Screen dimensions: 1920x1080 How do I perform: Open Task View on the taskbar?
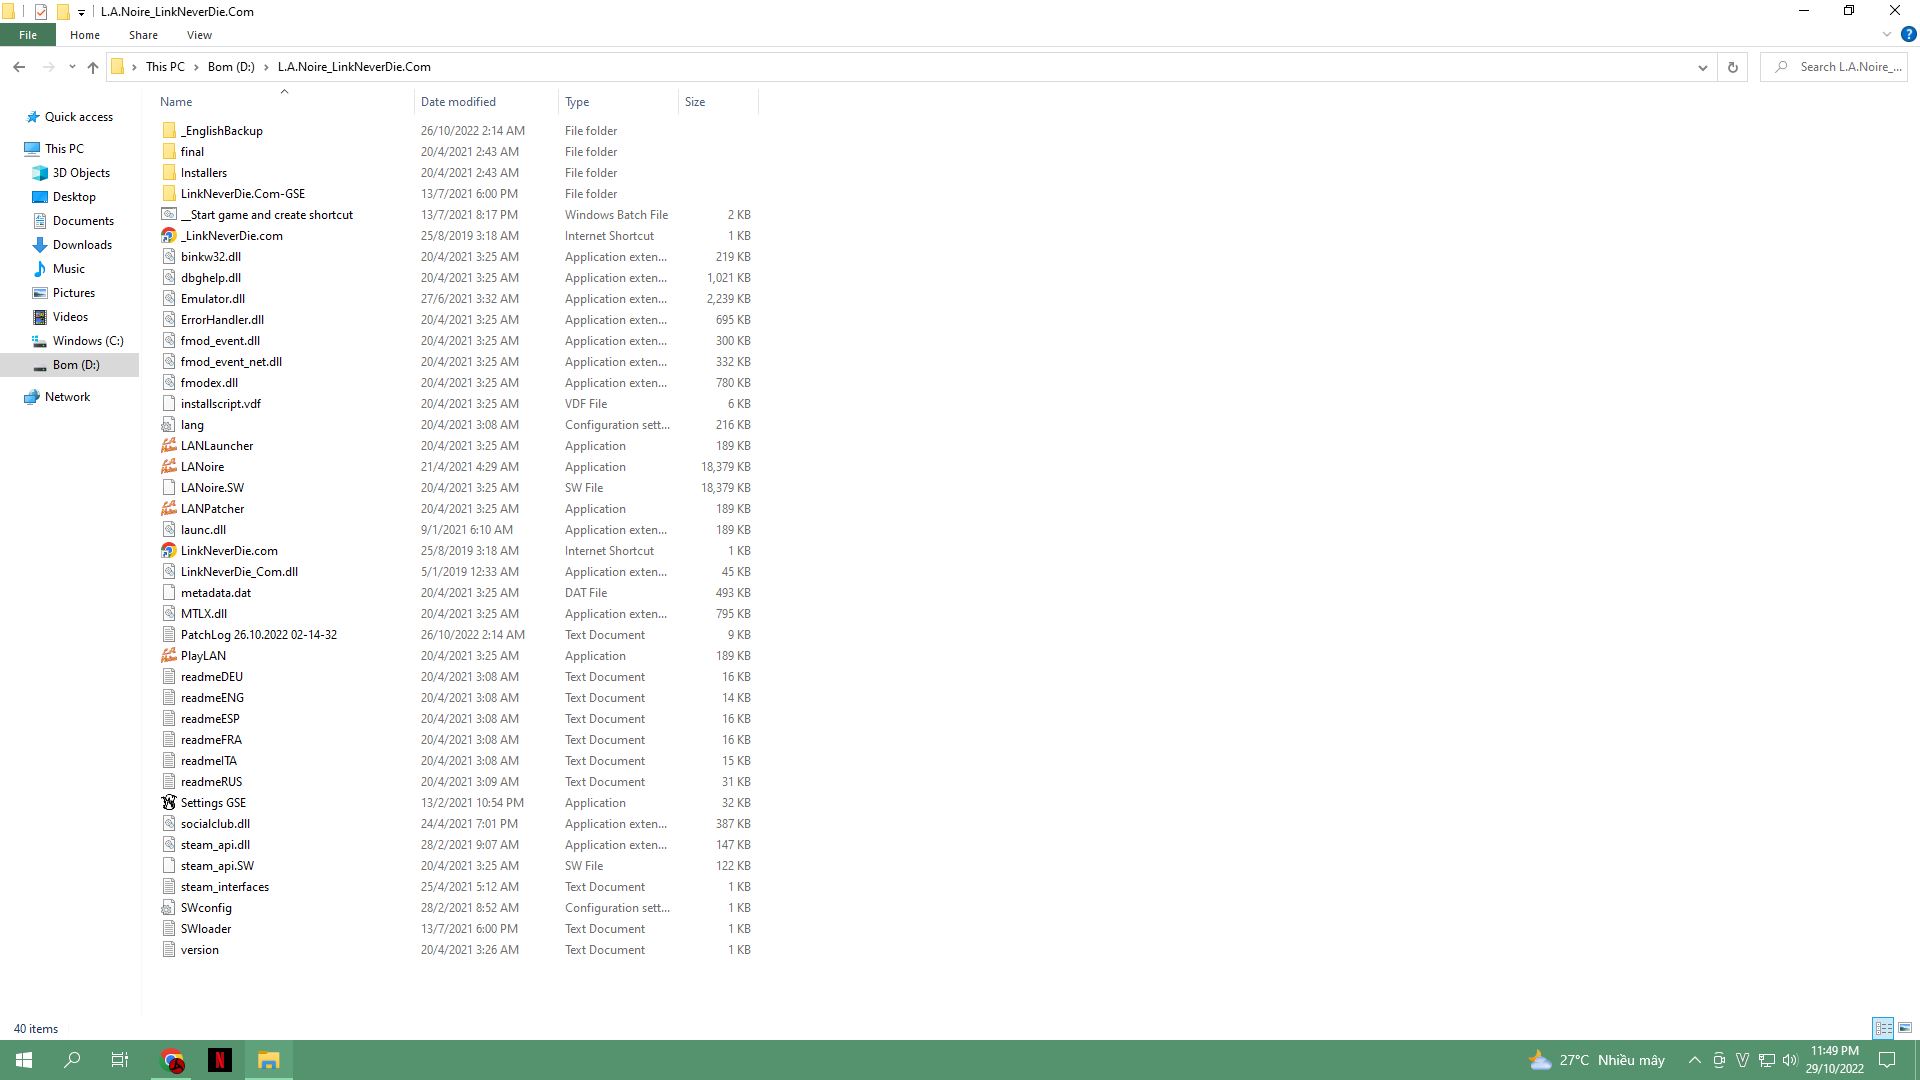tap(120, 1060)
